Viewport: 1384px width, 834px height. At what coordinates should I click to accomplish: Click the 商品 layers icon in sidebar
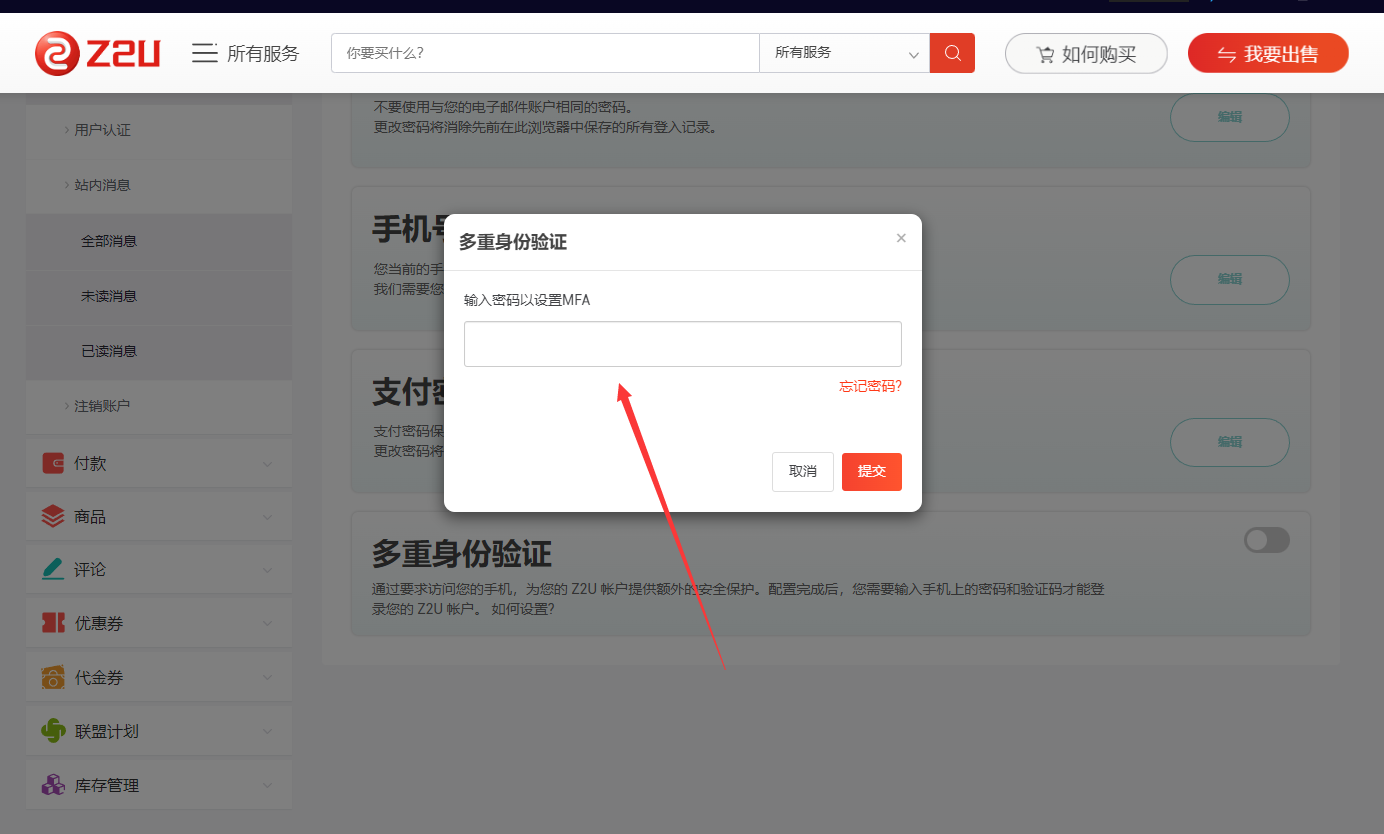53,517
